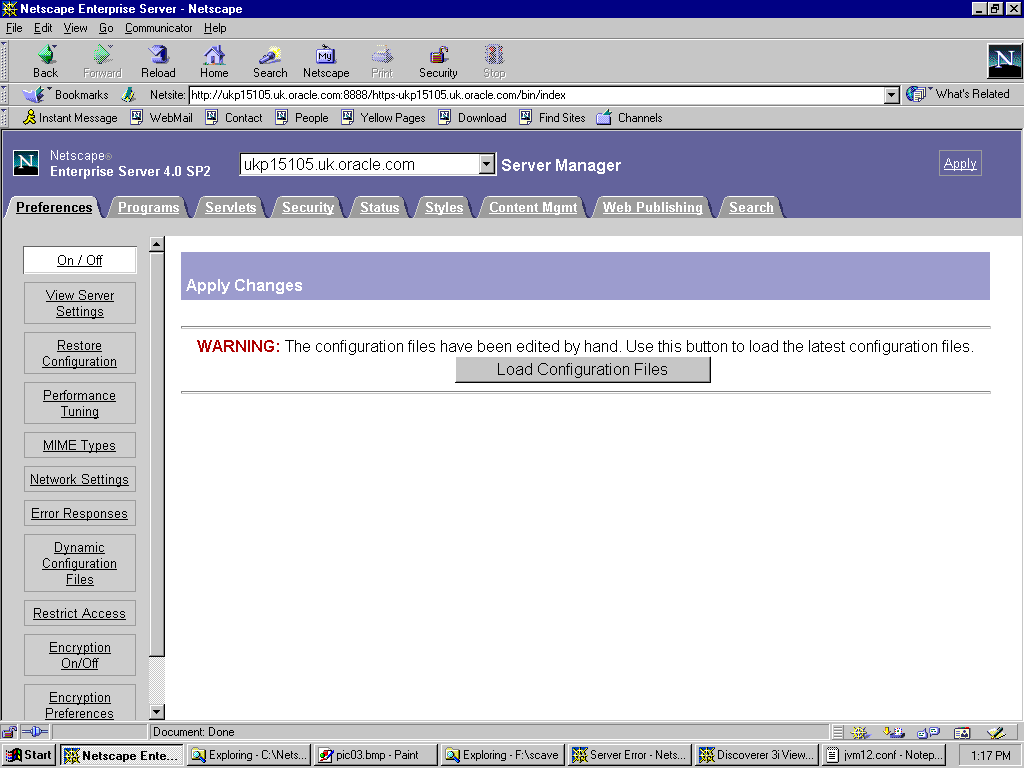This screenshot has width=1024, height=768.
Task: Open the Edit menu
Action: (43, 28)
